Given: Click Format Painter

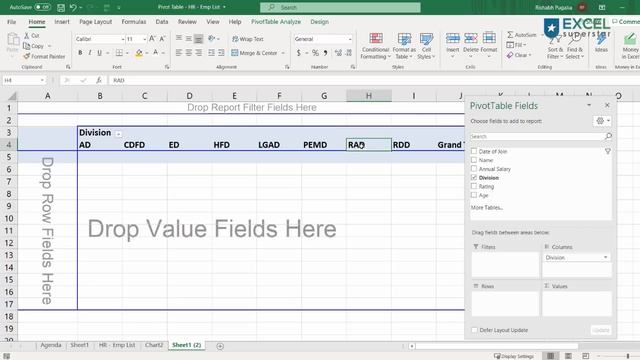Looking at the screenshot, I should (44, 56).
